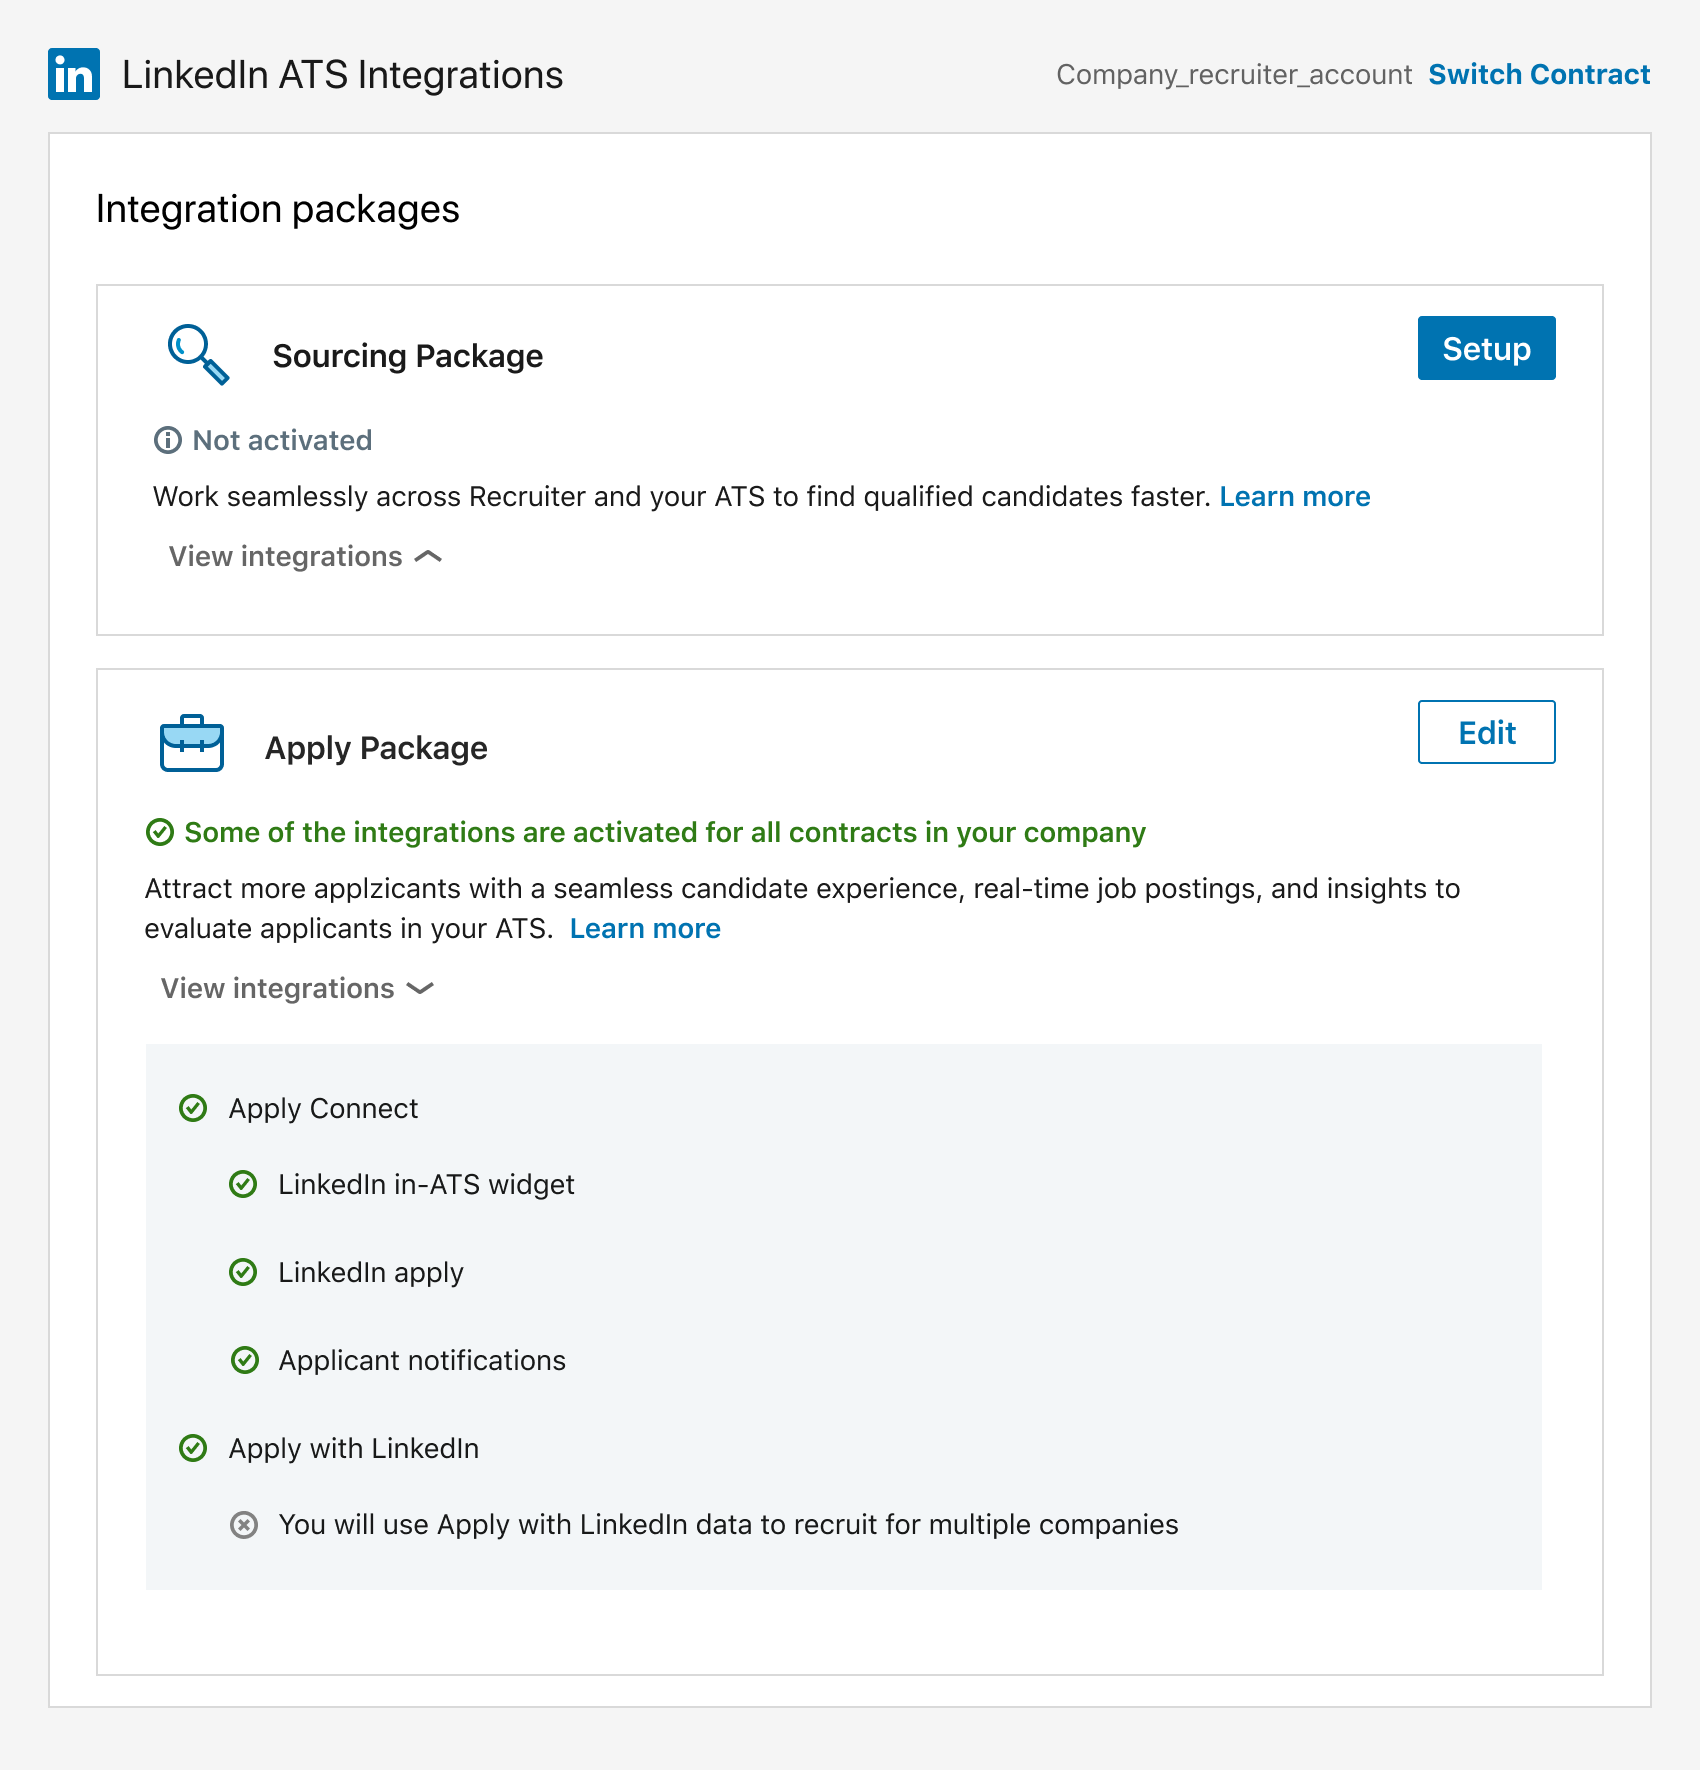Click the check icon next to Applicant notifications
This screenshot has width=1700, height=1770.
(245, 1360)
